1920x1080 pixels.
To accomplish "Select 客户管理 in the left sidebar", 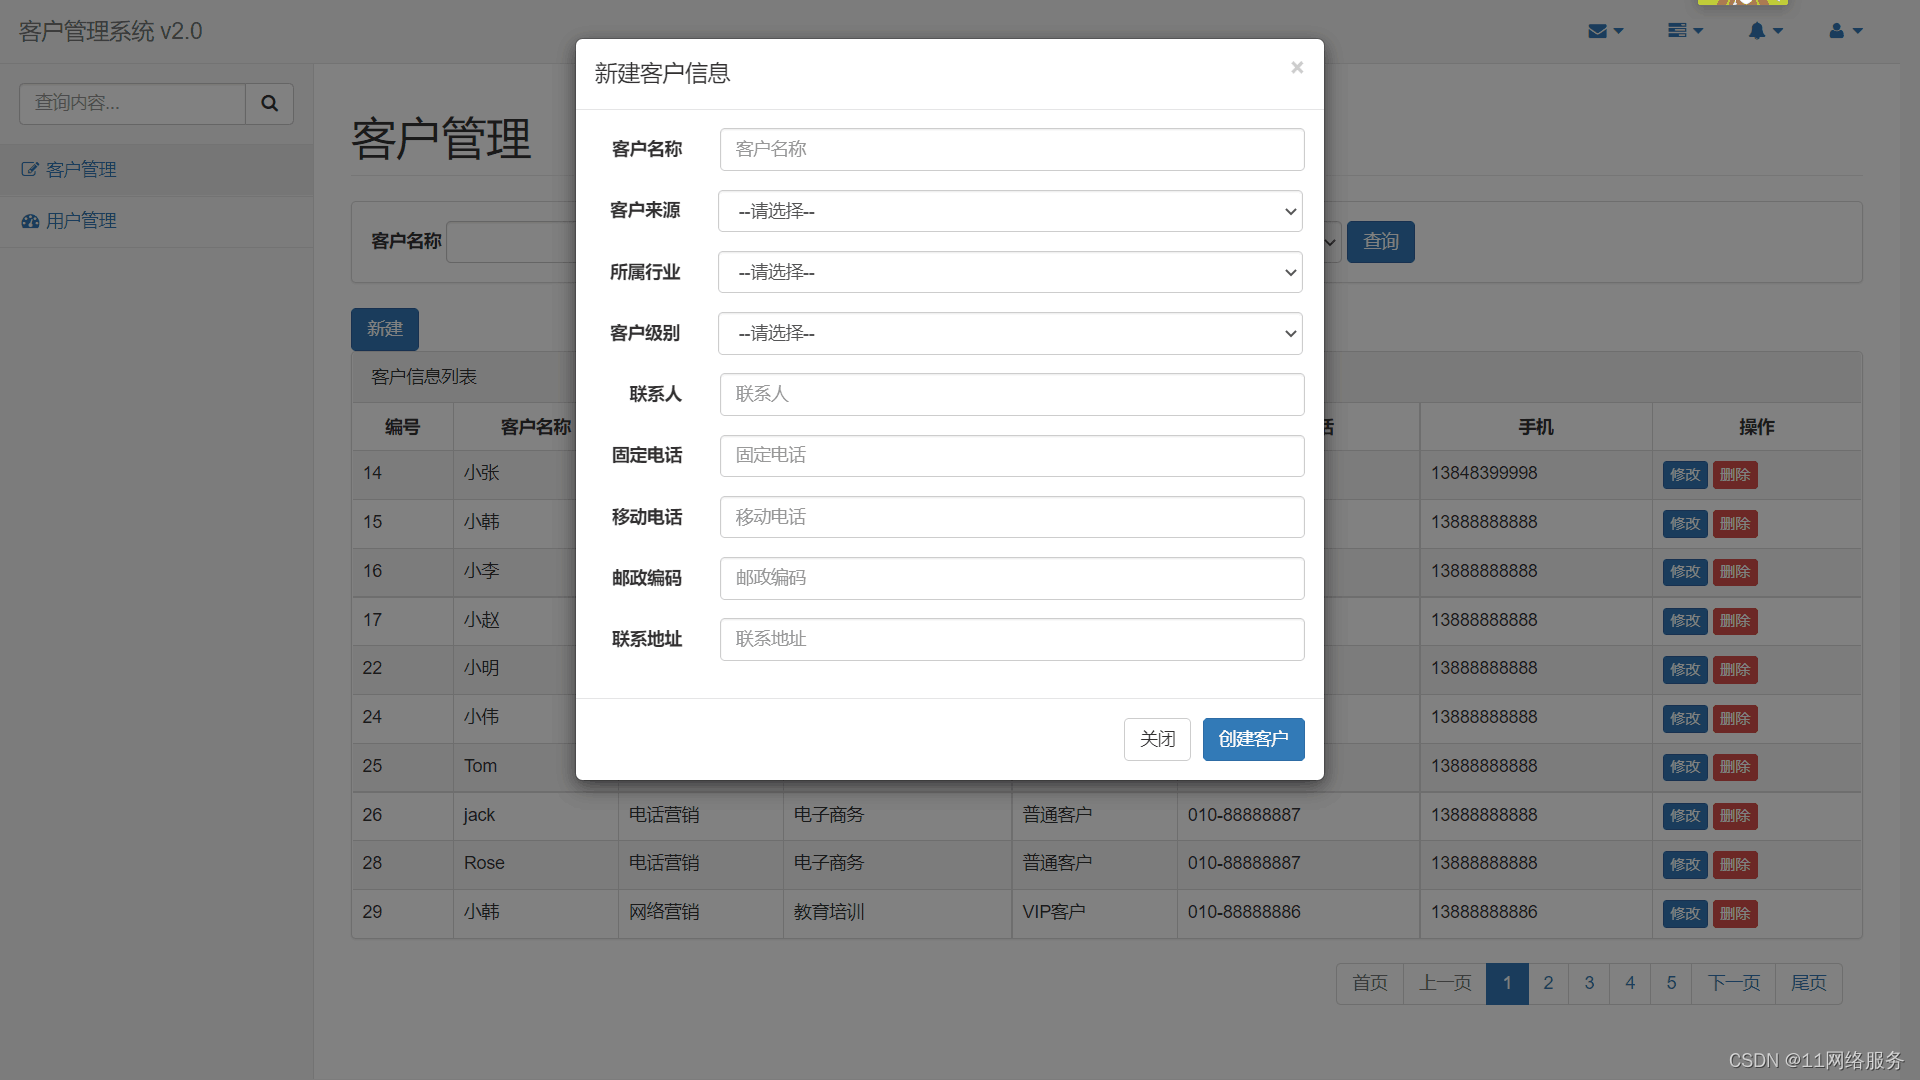I will (x=80, y=169).
